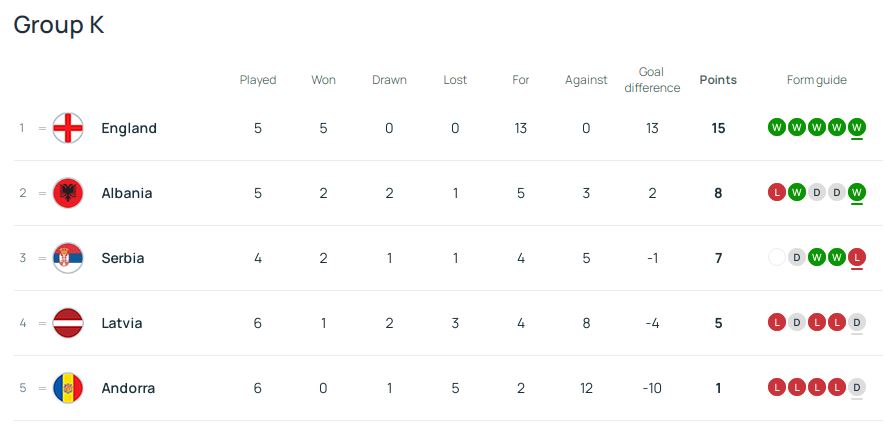Click Serbia's latest red loss badge
Image resolution: width=886 pixels, height=424 pixels.
tap(857, 257)
